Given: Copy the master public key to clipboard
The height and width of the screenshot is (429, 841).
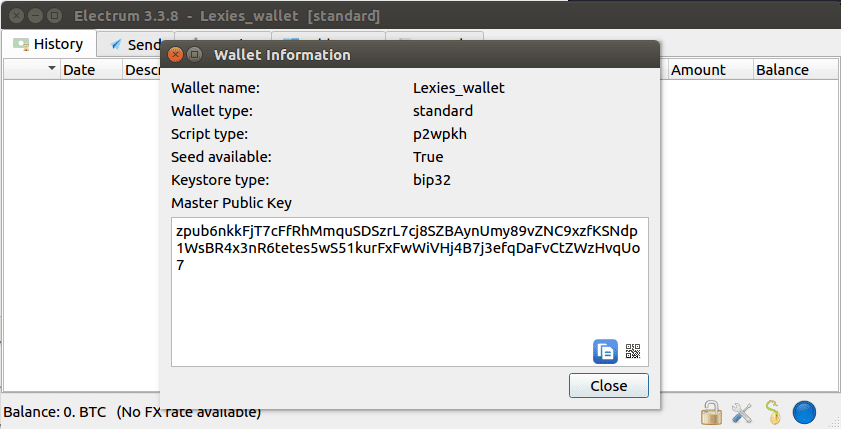Looking at the screenshot, I should pyautogui.click(x=605, y=351).
